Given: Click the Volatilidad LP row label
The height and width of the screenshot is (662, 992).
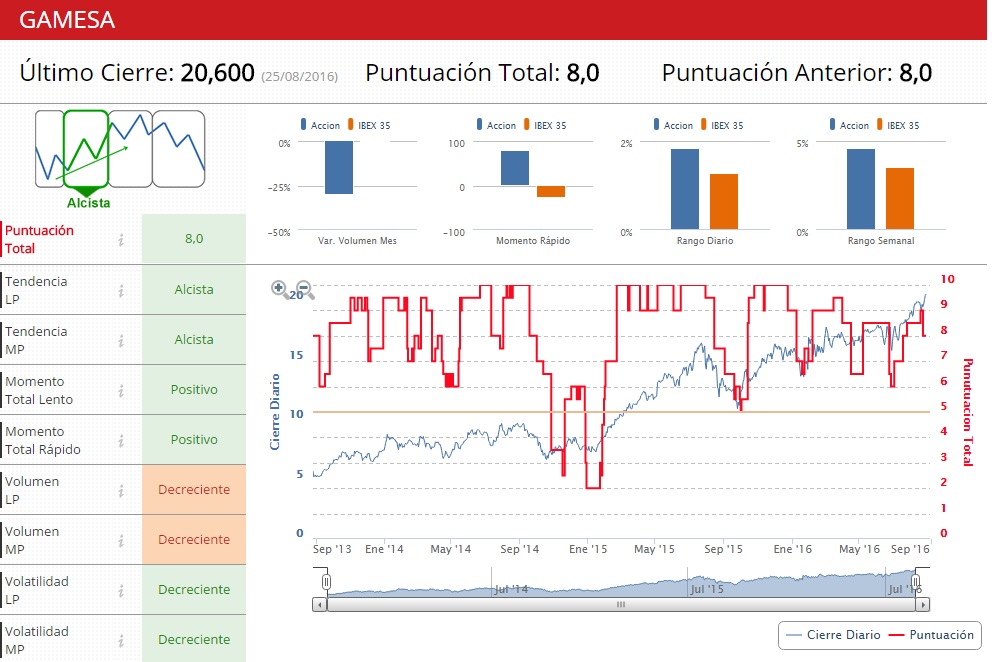Looking at the screenshot, I should (37, 590).
